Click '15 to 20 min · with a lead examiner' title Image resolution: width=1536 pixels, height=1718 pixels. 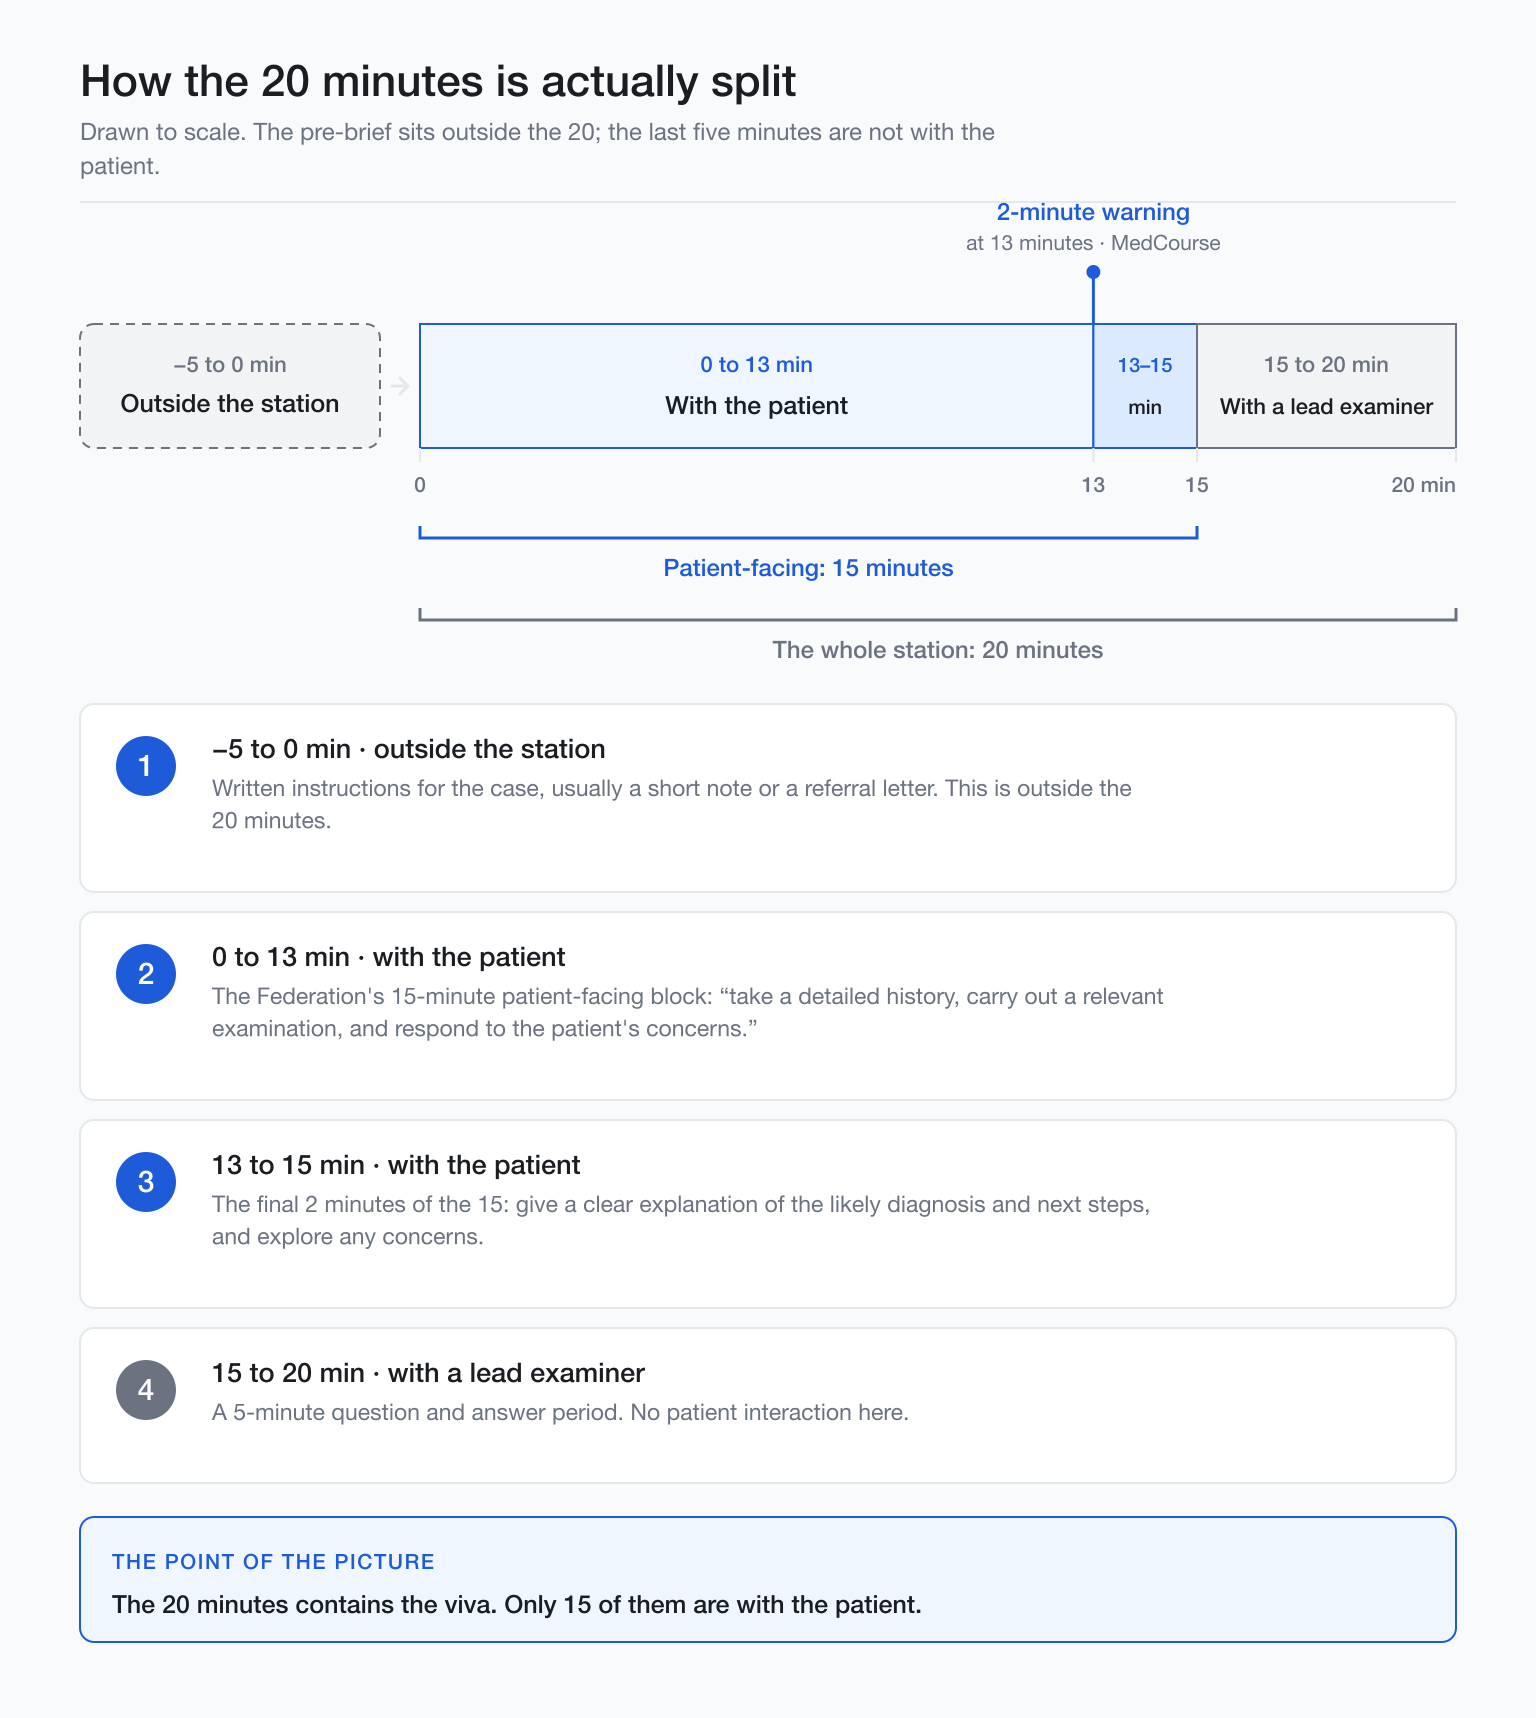(x=428, y=1373)
